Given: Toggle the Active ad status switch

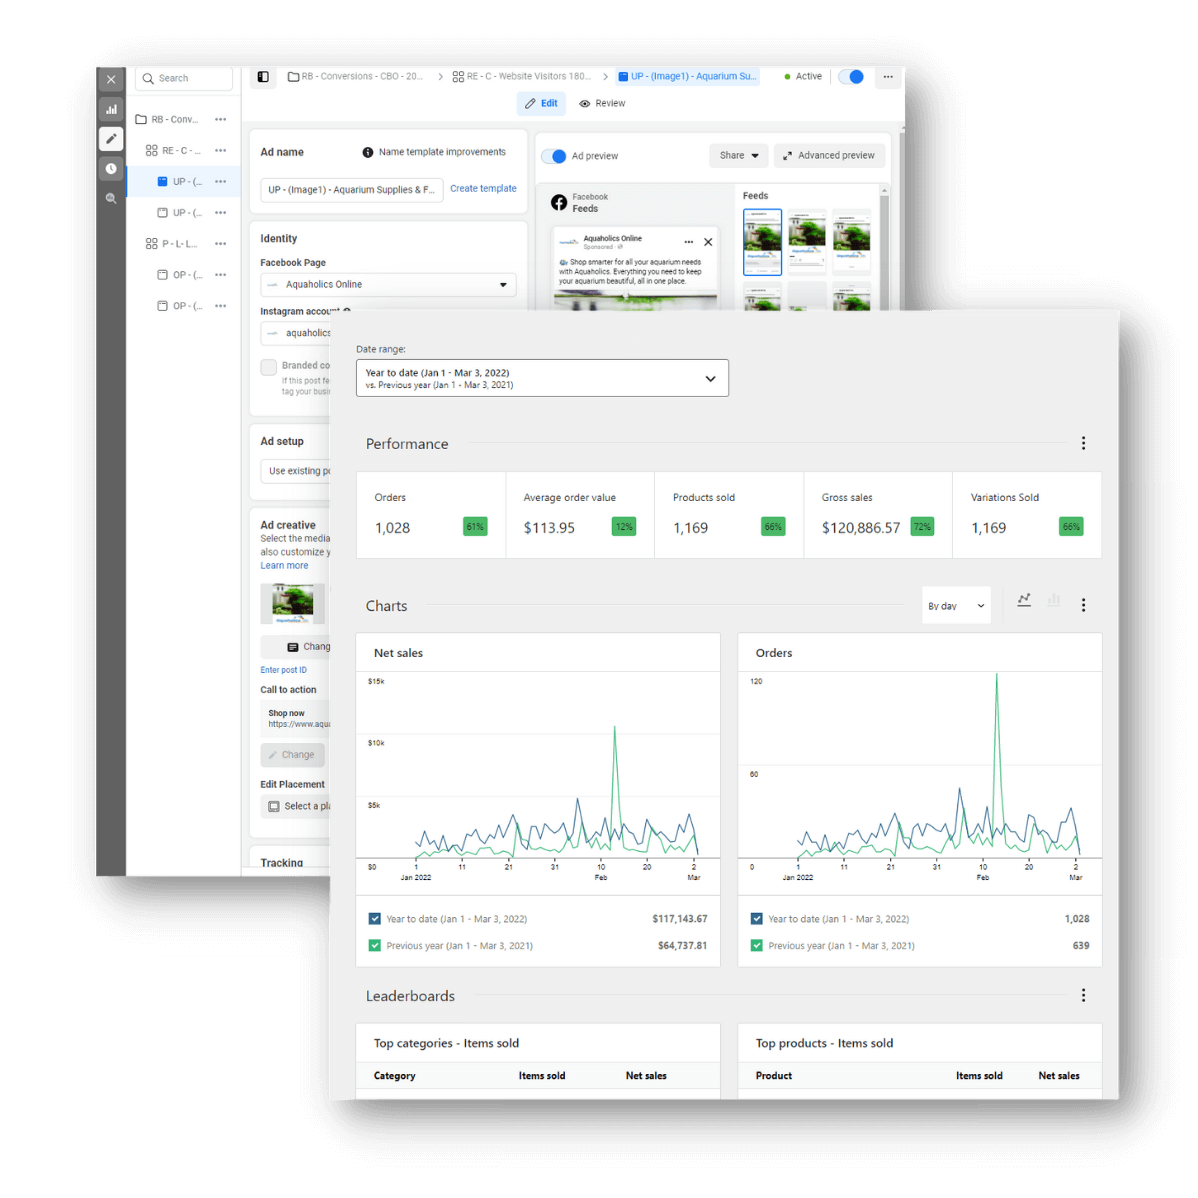Looking at the screenshot, I should tap(851, 77).
